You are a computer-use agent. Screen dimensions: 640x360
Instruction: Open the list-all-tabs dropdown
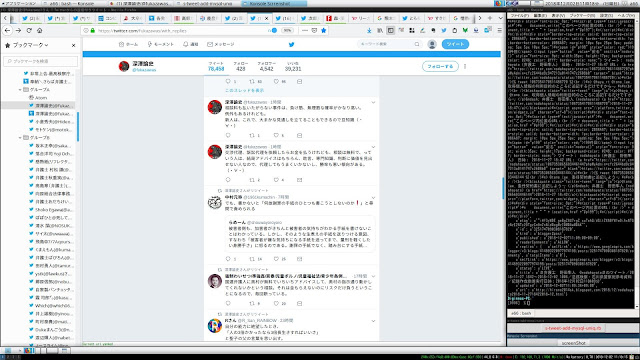coord(500,18)
